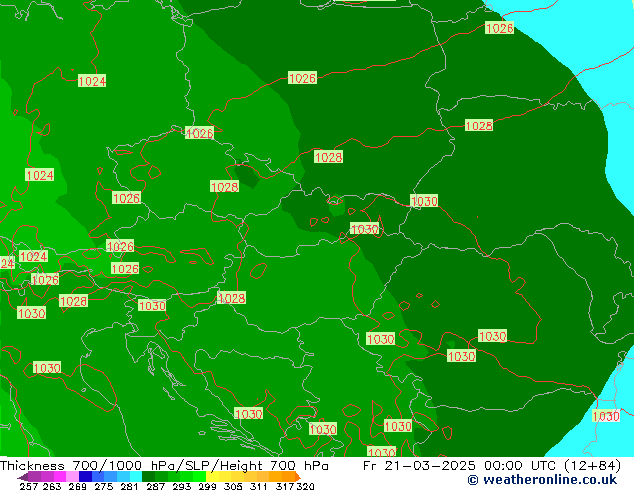
Task: Pick the cyan swatch above legend value 281
Action: pyautogui.click(x=130, y=477)
